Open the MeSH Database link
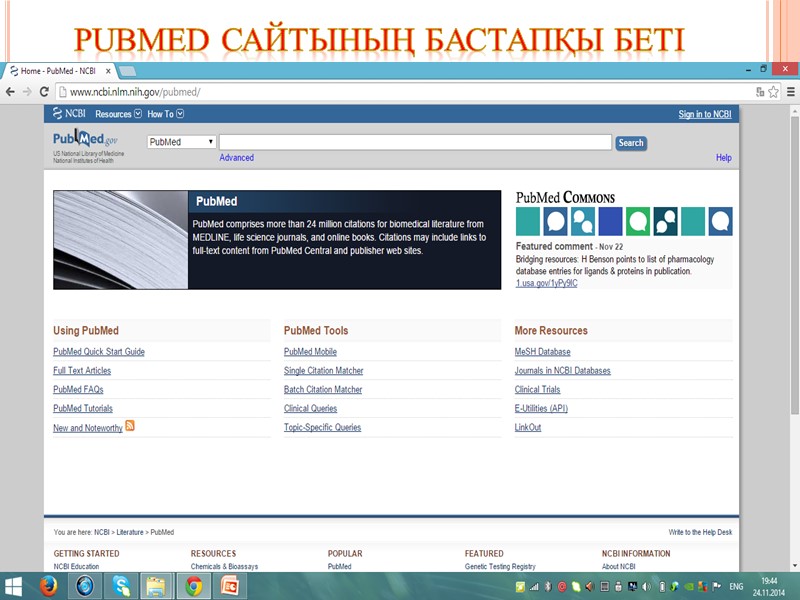800x600 pixels. click(x=542, y=352)
